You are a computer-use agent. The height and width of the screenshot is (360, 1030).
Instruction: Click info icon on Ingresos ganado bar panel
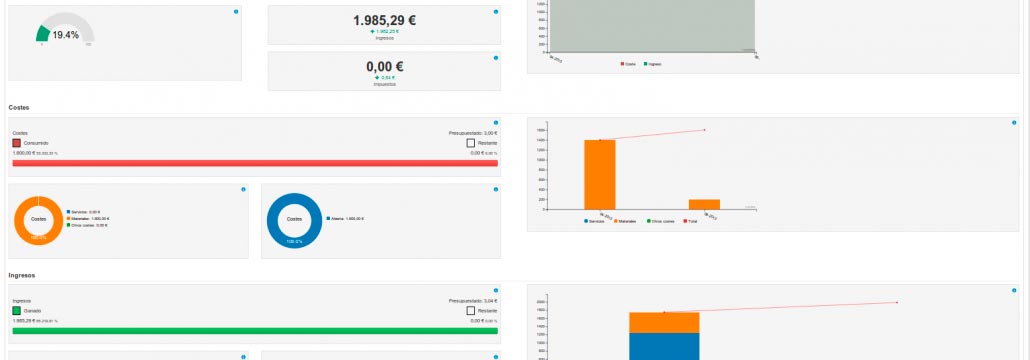coord(495,290)
